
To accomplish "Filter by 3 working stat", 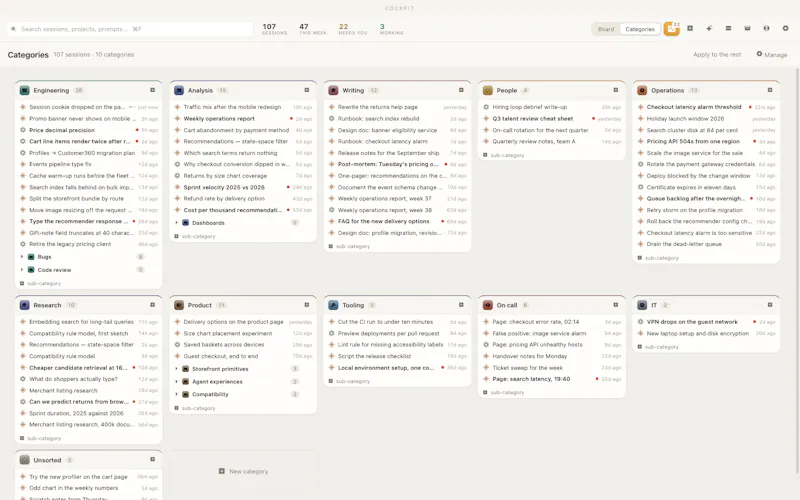I will coord(391,29).
